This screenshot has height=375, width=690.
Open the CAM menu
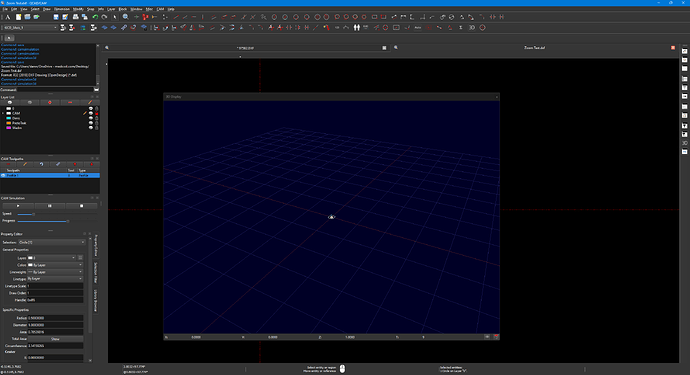click(160, 9)
